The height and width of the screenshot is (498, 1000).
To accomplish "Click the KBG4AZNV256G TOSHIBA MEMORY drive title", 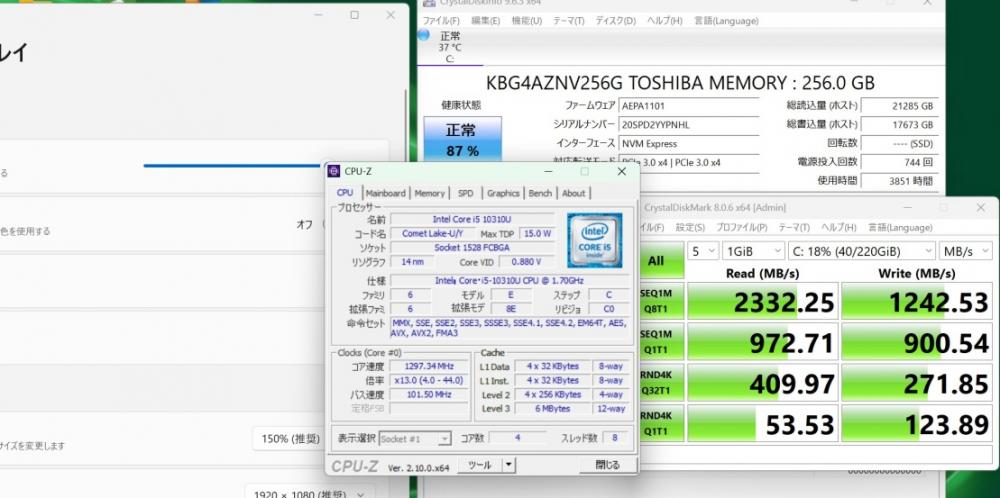I will pyautogui.click(x=680, y=83).
